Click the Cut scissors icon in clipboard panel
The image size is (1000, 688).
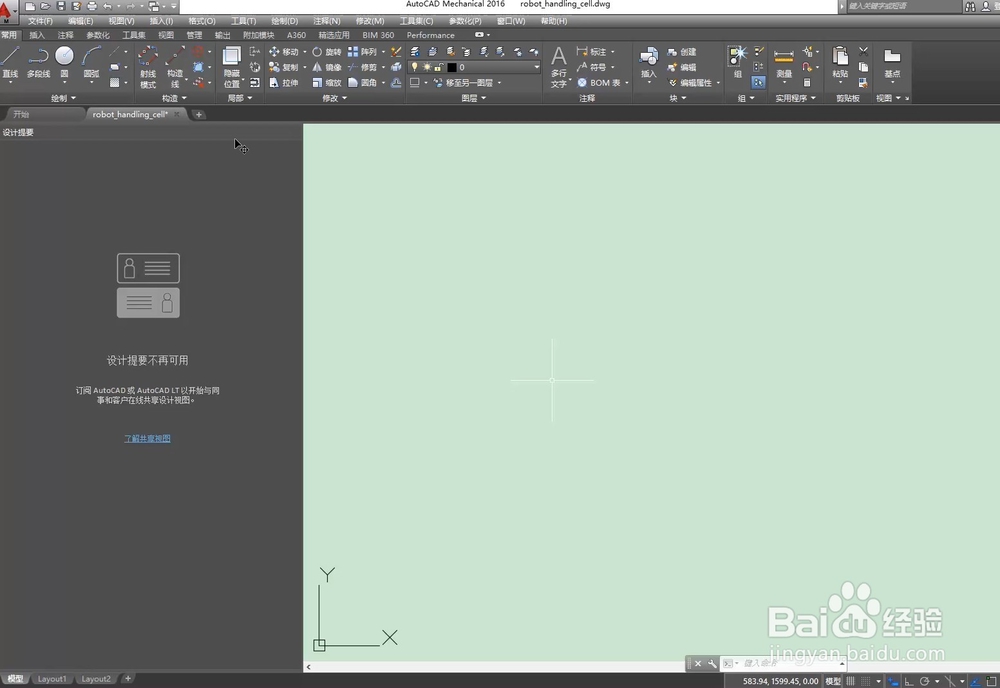(864, 51)
